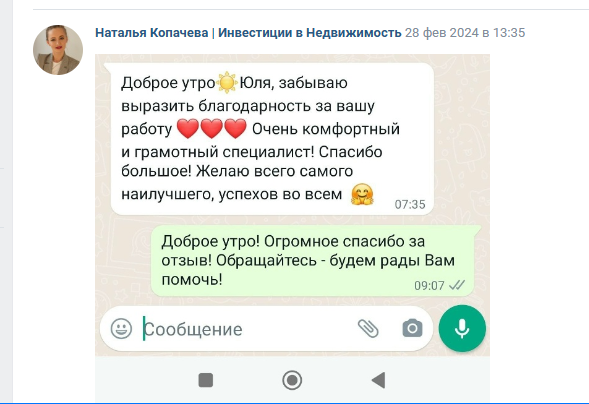This screenshot has height=404, width=589.
Task: Click the green reply message bubble
Action: [313, 261]
